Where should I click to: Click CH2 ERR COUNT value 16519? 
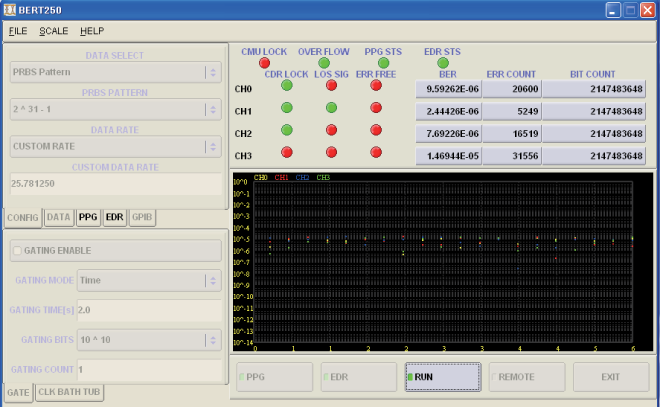512,134
